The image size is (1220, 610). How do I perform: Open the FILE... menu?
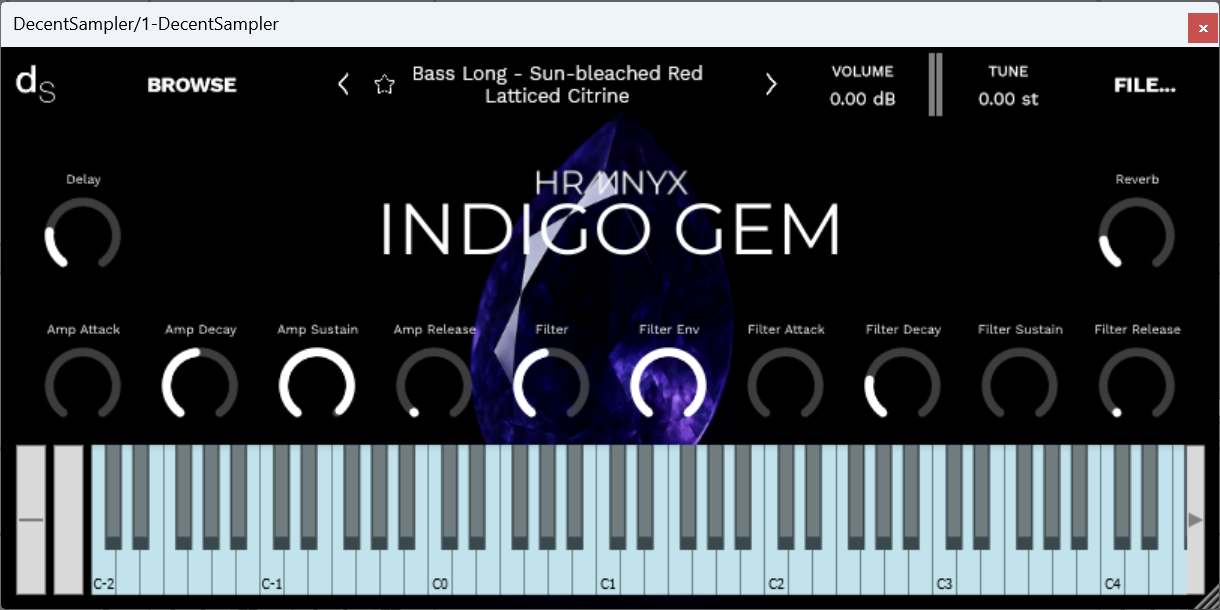(x=1144, y=85)
